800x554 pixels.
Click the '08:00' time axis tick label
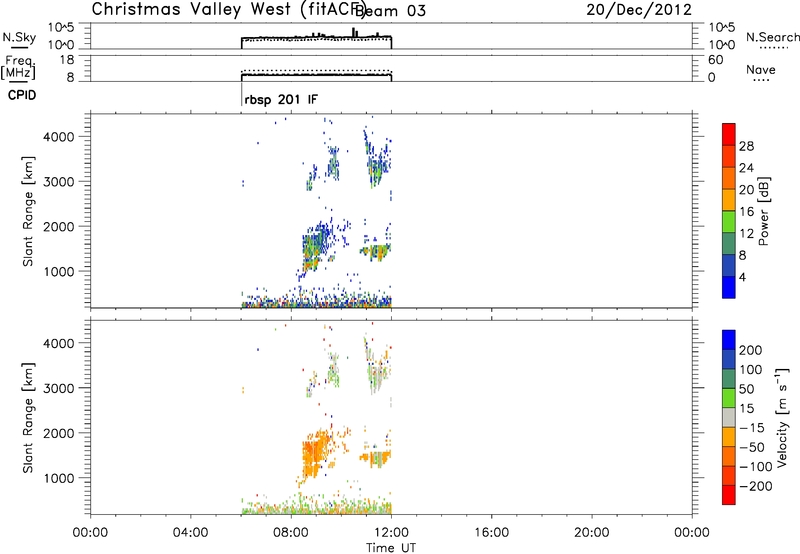291,533
